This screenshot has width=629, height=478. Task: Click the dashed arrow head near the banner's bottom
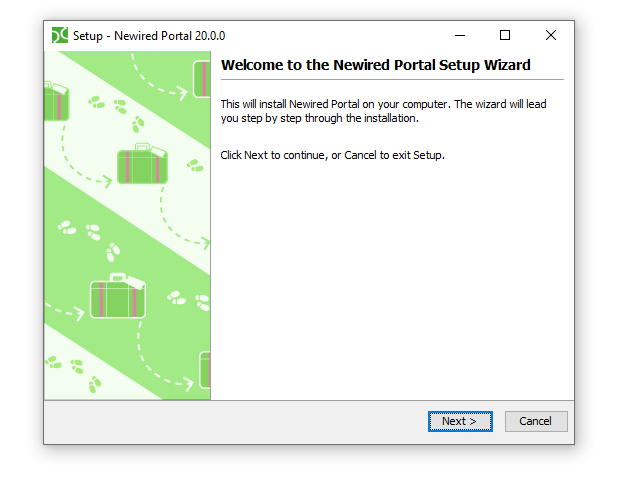(188, 383)
